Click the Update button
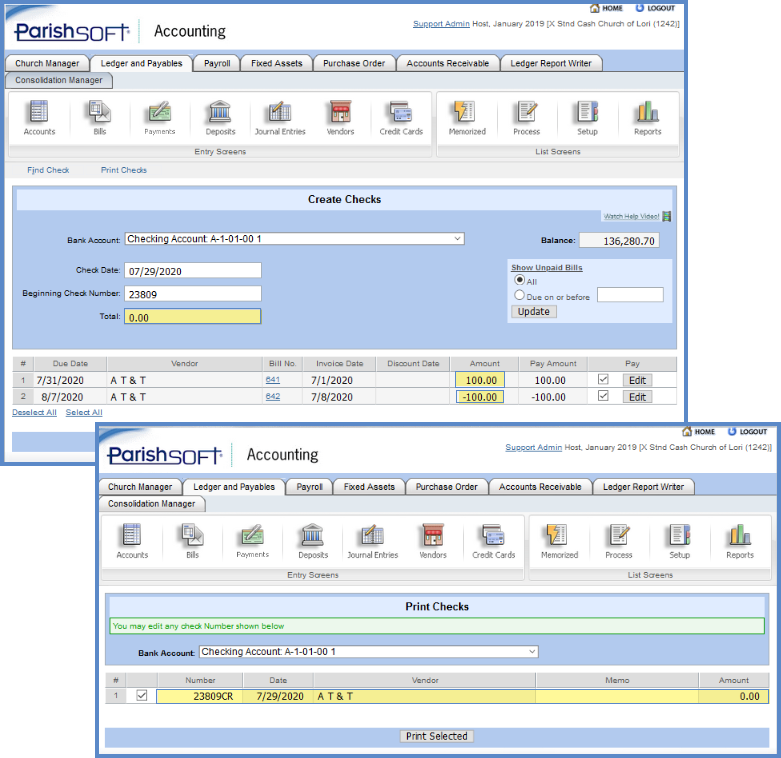Viewport: 781px width, 758px height. [x=533, y=311]
